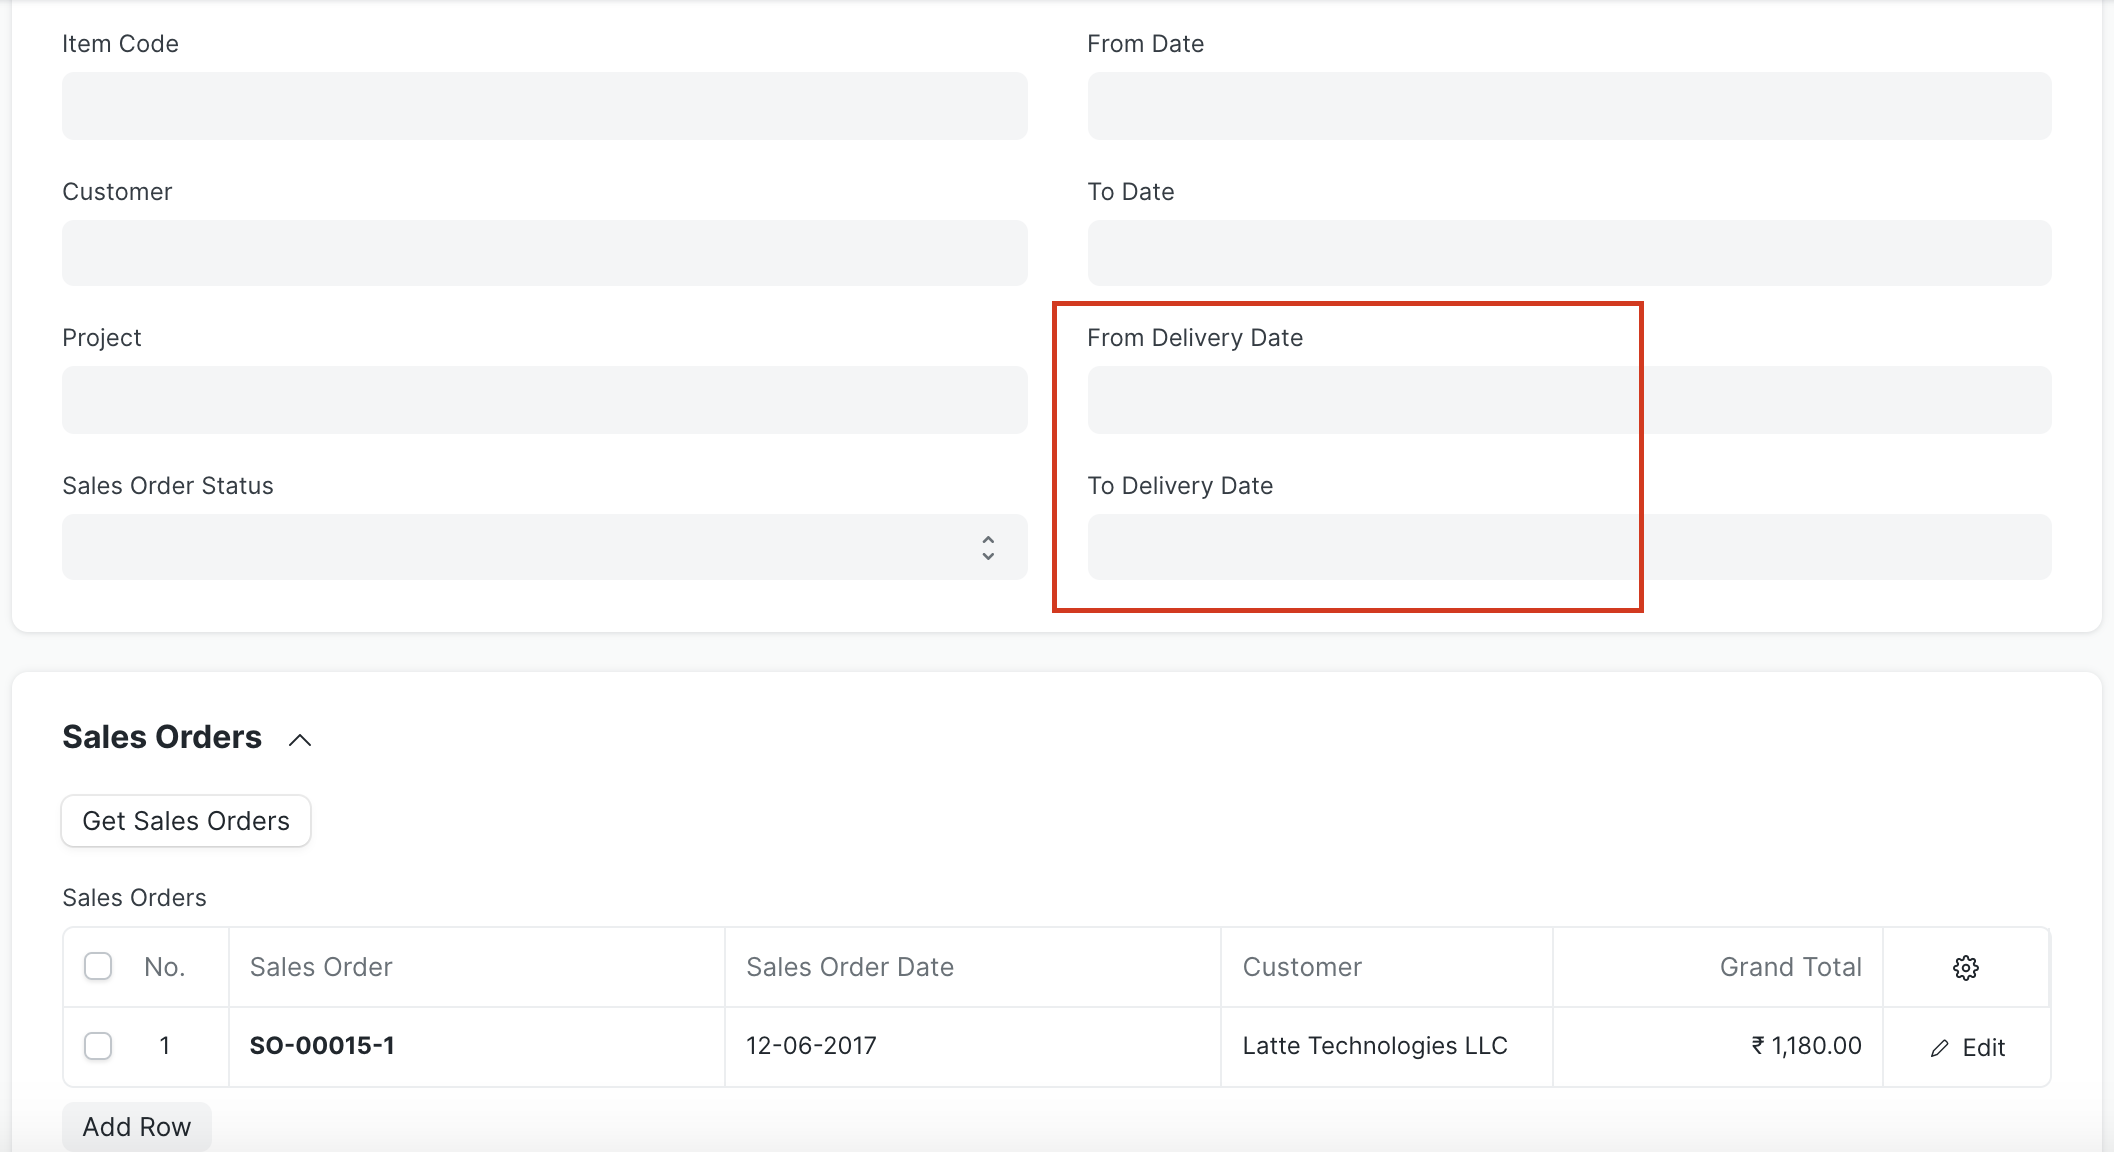Open sales order SO-00015-1 cell
Viewport: 2114px width, 1152px height.
pos(322,1046)
